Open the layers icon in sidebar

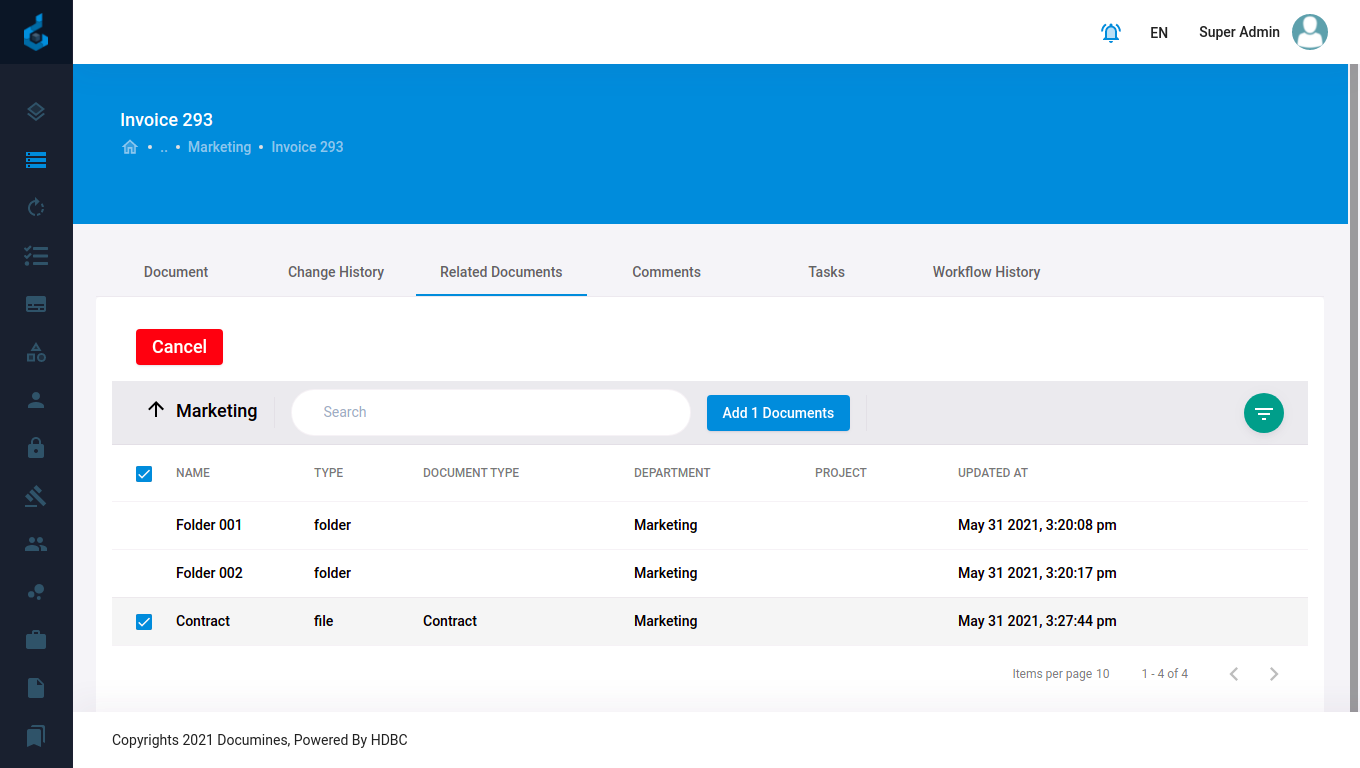[36, 112]
